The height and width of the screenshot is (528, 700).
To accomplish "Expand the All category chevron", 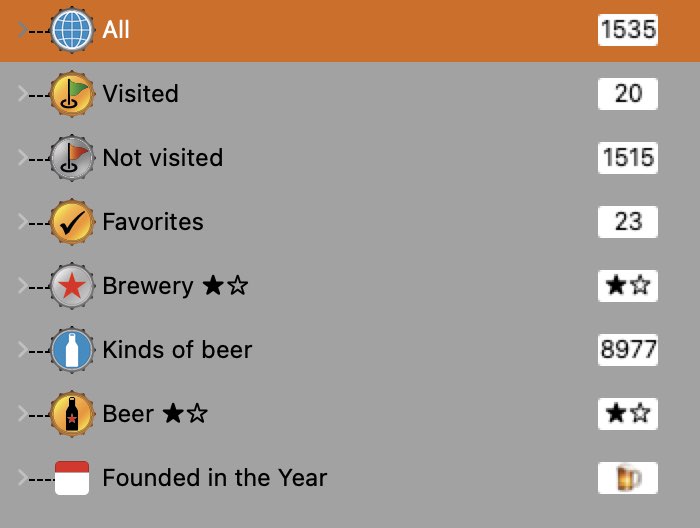I will point(22,30).
